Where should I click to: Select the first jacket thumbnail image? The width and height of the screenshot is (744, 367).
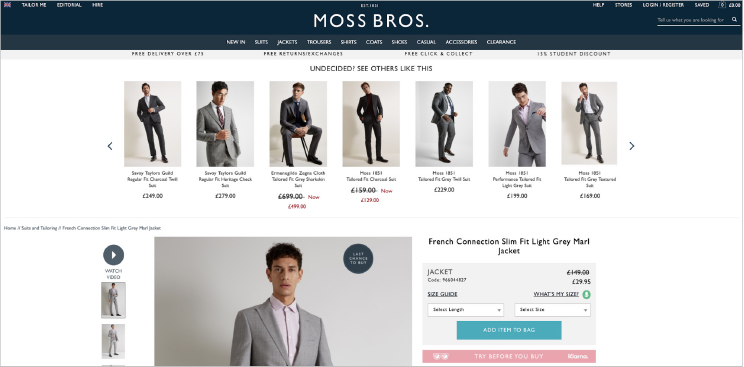(113, 300)
